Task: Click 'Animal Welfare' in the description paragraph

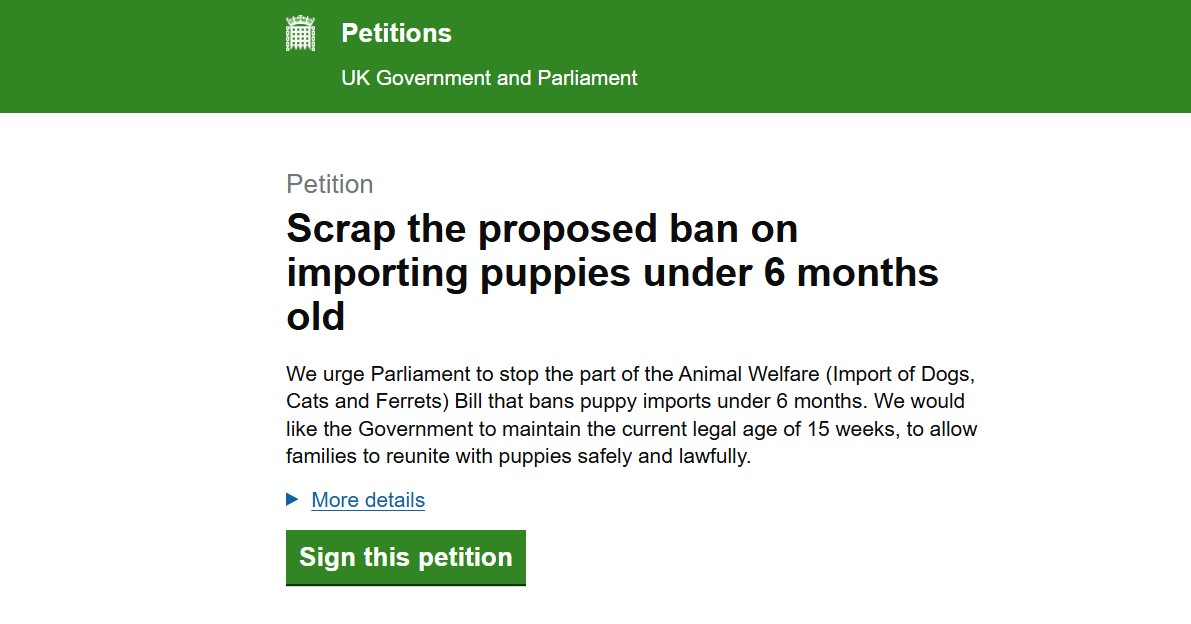Action: pyautogui.click(x=749, y=374)
